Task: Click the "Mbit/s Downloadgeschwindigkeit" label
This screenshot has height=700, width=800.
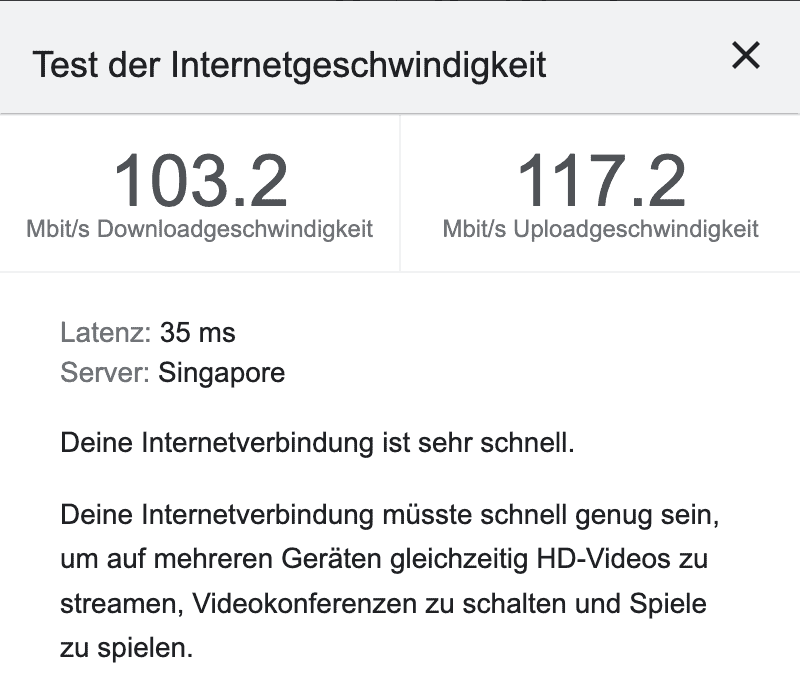Action: click(x=200, y=229)
